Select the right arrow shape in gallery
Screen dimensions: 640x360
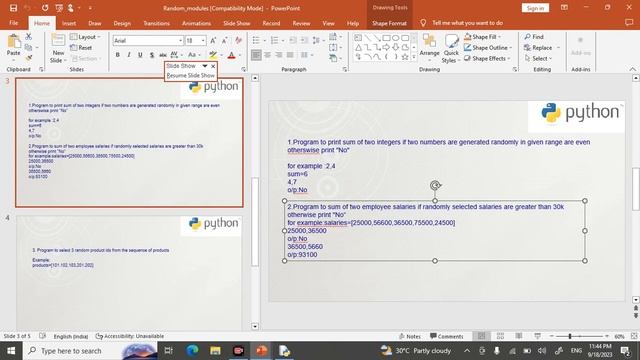point(386,47)
